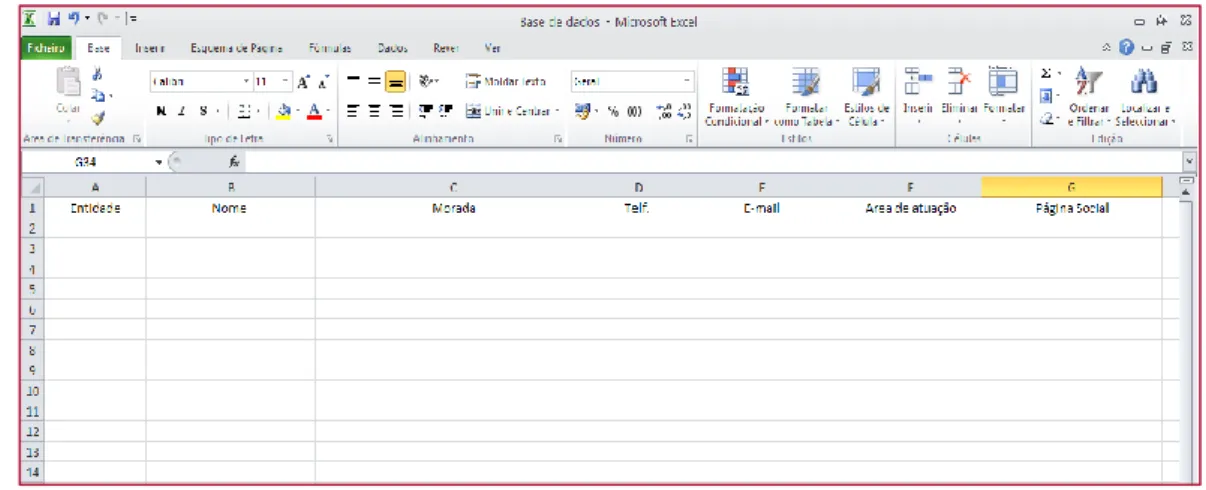Open the font name dropdown arrow
Image resolution: width=1206 pixels, height=490 pixels.
pyautogui.click(x=247, y=82)
